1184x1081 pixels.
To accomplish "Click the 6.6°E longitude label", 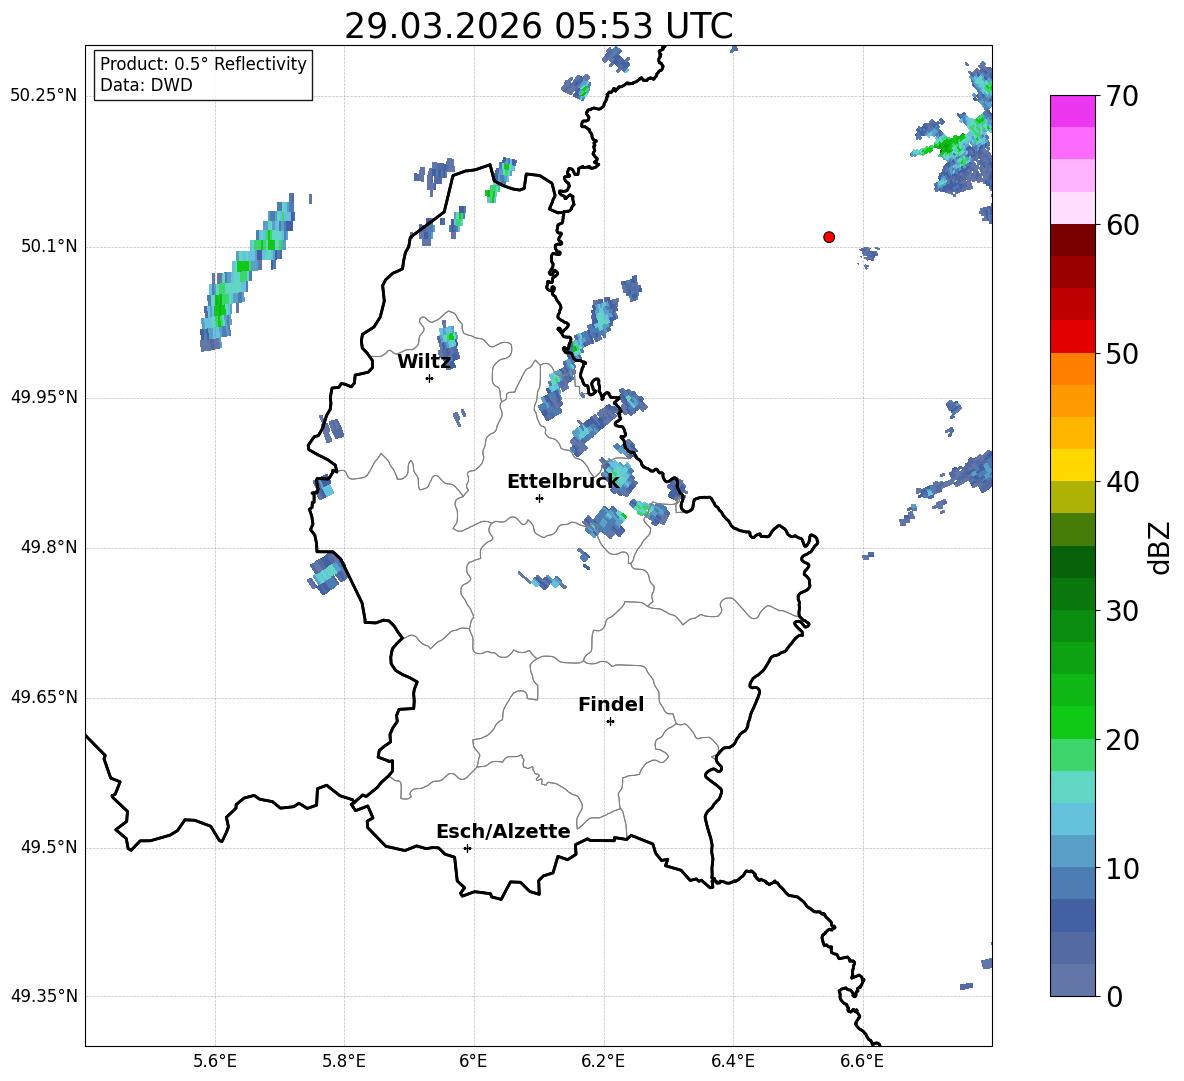I will (862, 1061).
